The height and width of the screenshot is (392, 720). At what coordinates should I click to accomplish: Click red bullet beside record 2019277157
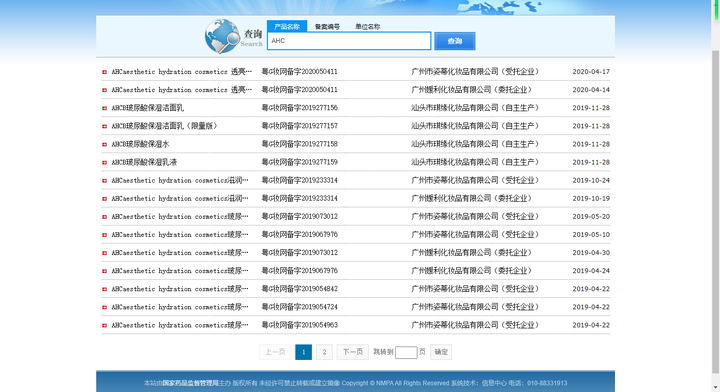tap(104, 126)
